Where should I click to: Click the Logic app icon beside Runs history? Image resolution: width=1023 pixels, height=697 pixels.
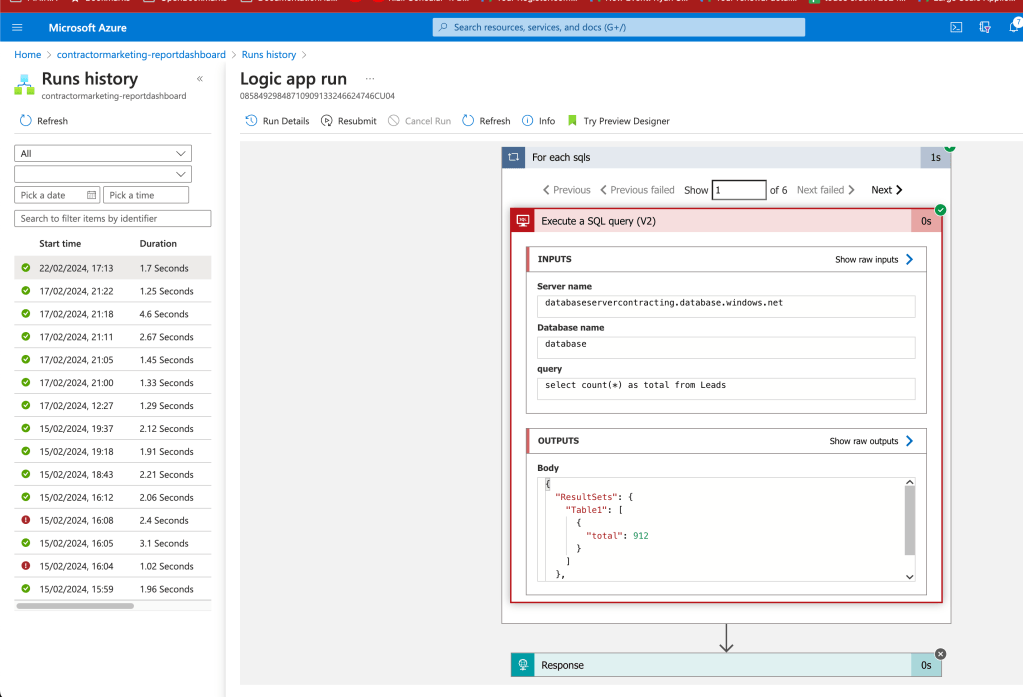point(24,85)
